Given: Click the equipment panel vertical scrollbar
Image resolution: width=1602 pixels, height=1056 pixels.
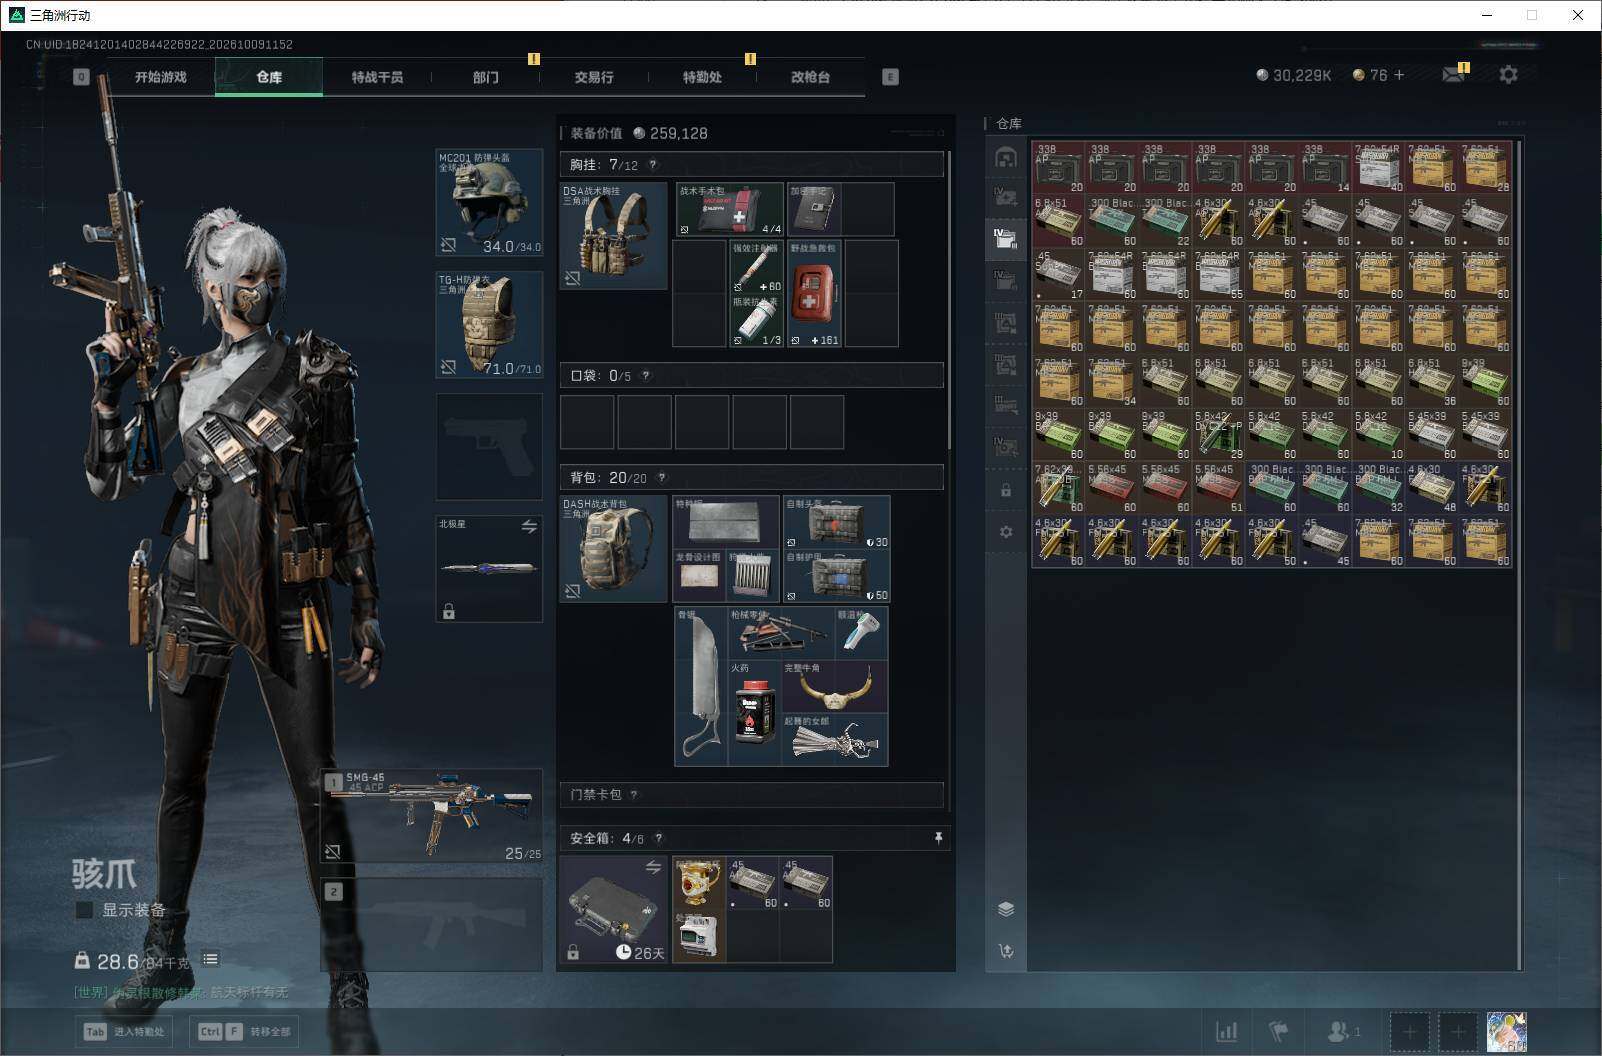Looking at the screenshot, I should (948, 300).
